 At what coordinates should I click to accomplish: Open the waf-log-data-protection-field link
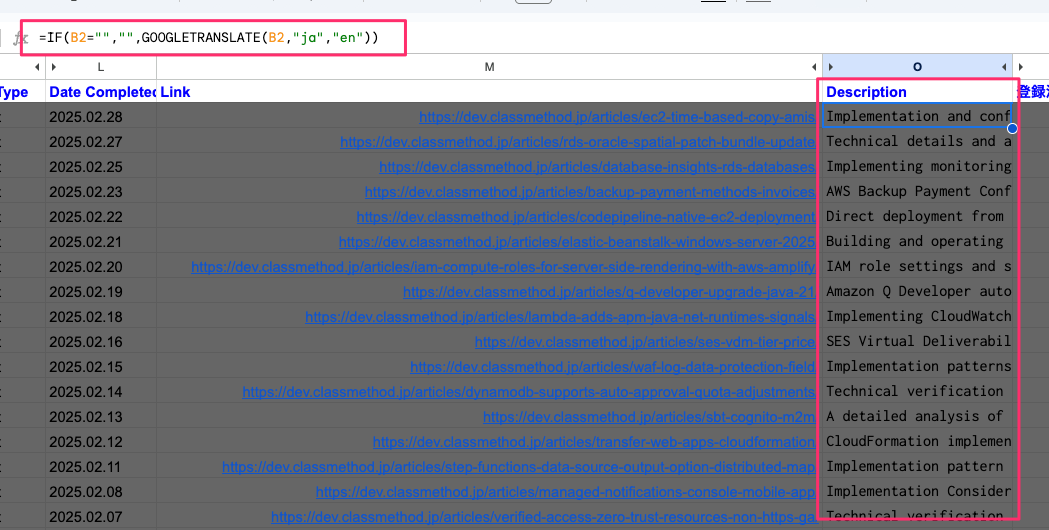(x=612, y=367)
